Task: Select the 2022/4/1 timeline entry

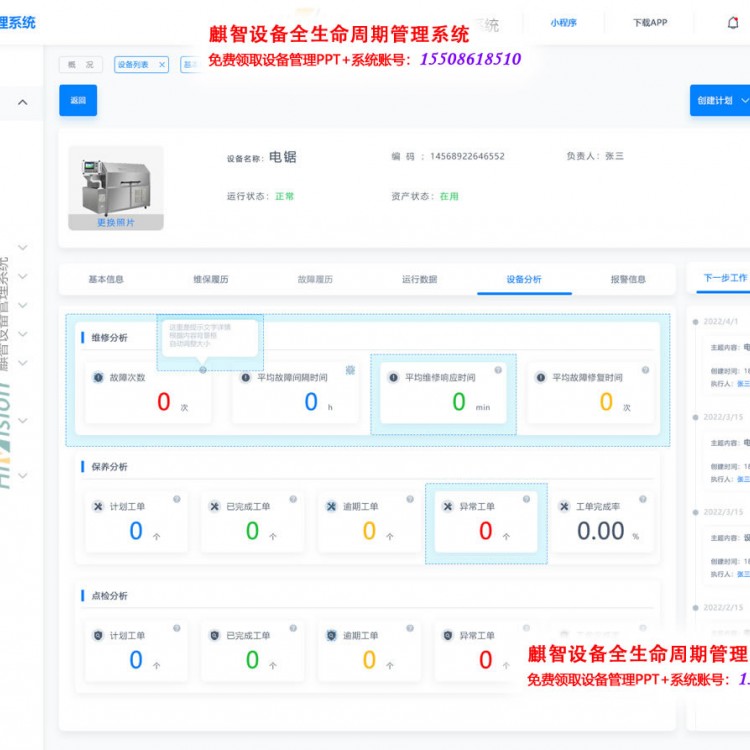Action: pos(720,321)
